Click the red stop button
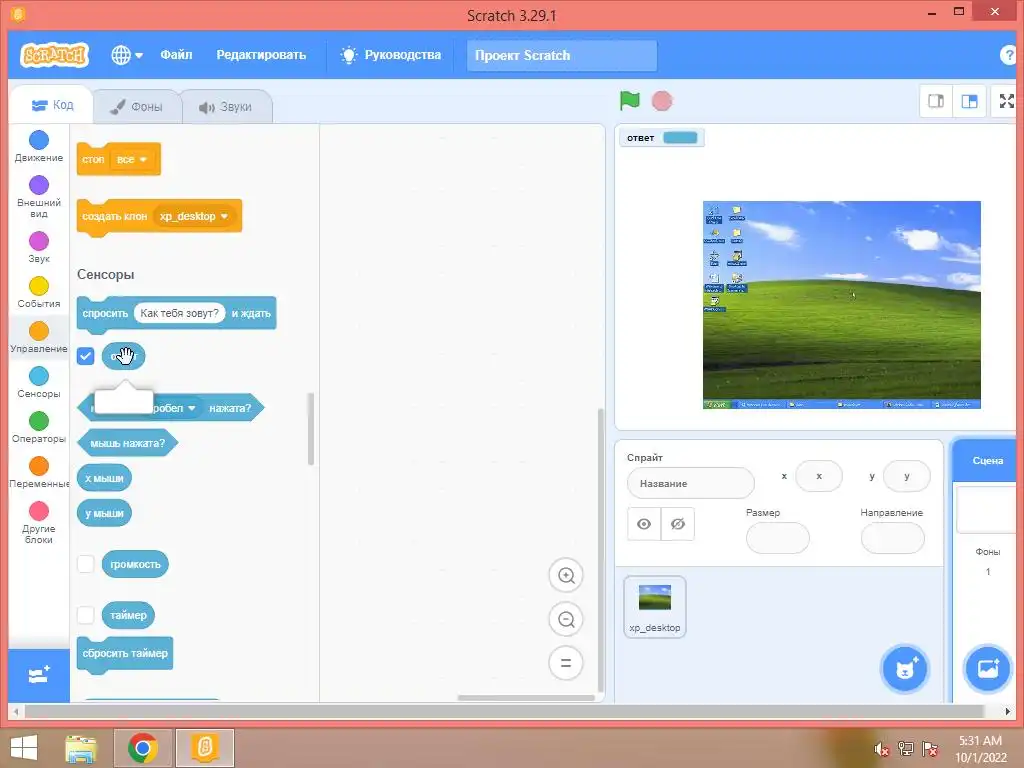1024x768 pixels. click(x=662, y=101)
